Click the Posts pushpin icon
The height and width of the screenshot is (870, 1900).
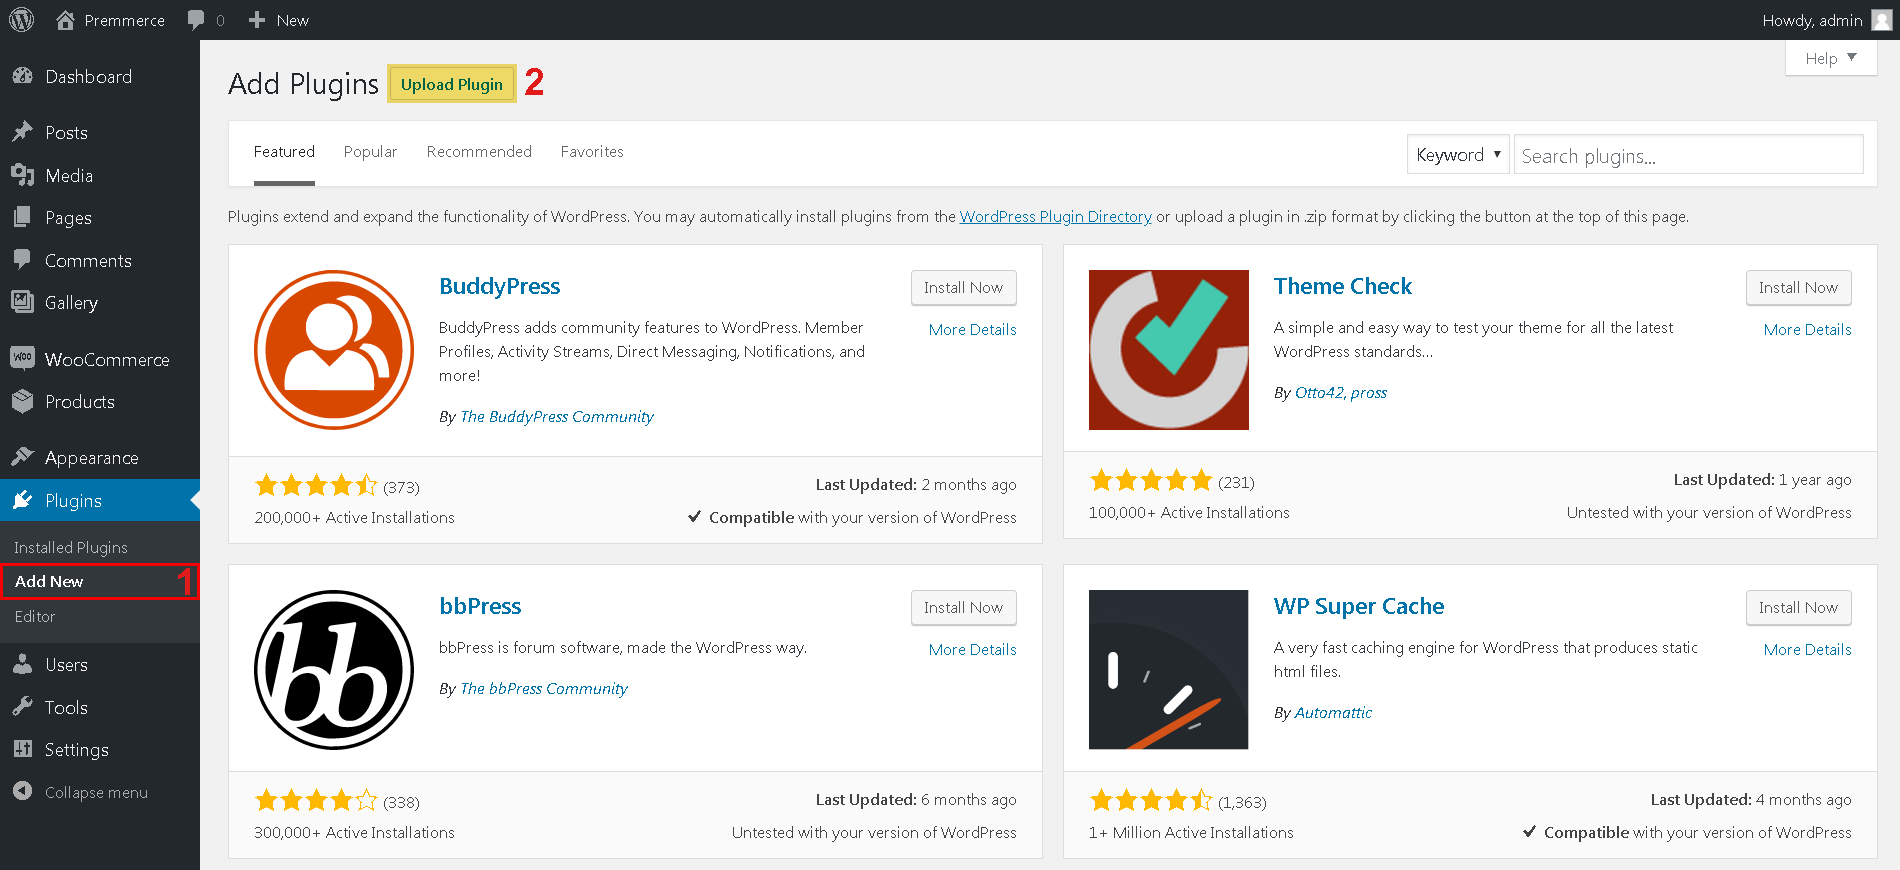click(22, 132)
